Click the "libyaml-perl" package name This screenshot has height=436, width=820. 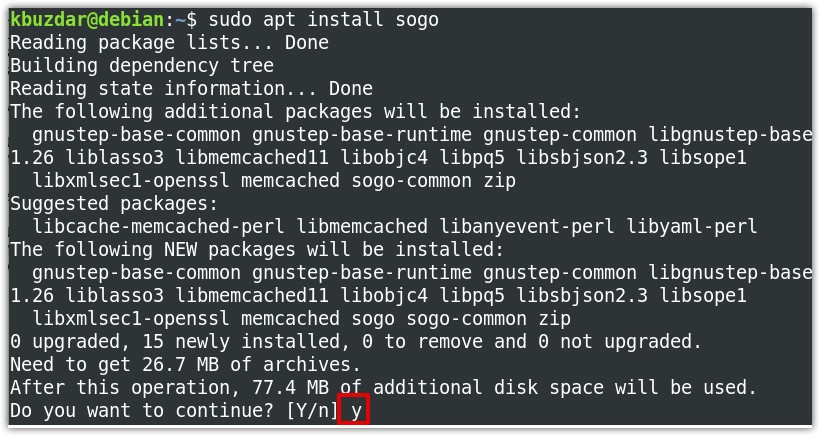(691, 226)
